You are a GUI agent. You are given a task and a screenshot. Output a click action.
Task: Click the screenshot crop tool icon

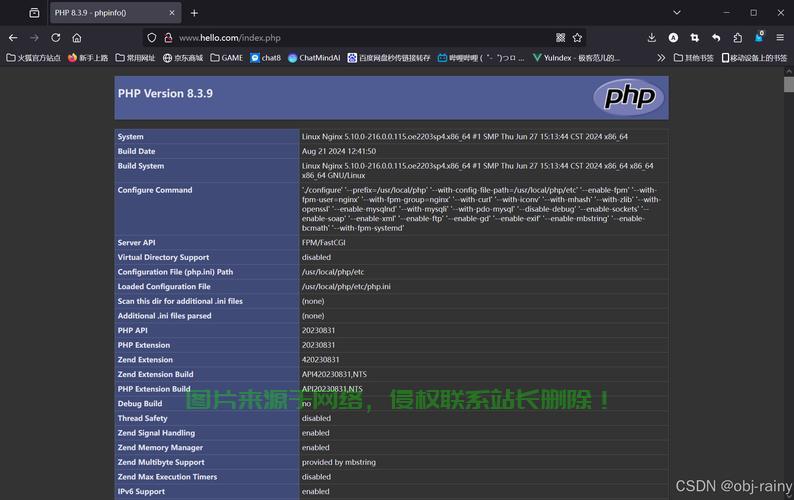[695, 38]
